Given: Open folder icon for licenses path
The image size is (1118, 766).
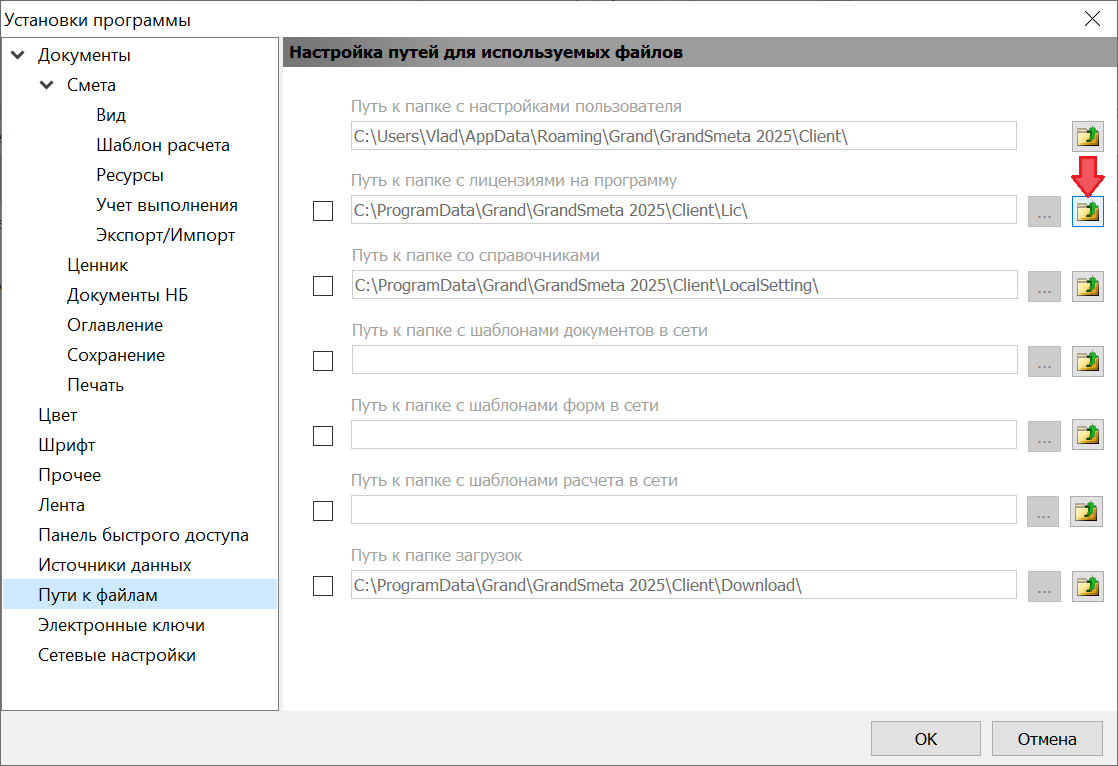Looking at the screenshot, I should tap(1087, 211).
